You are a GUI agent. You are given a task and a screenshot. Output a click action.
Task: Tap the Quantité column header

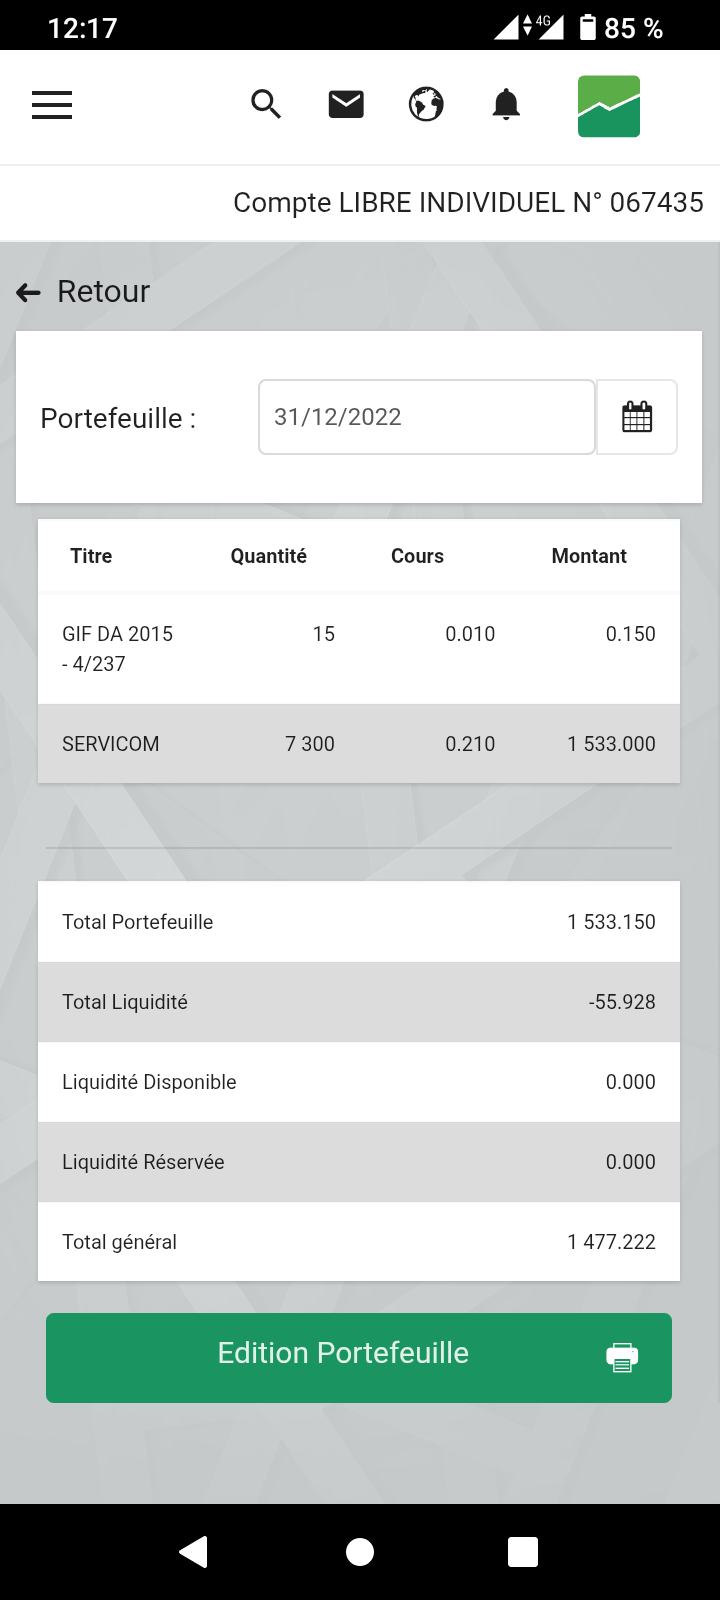click(x=269, y=556)
